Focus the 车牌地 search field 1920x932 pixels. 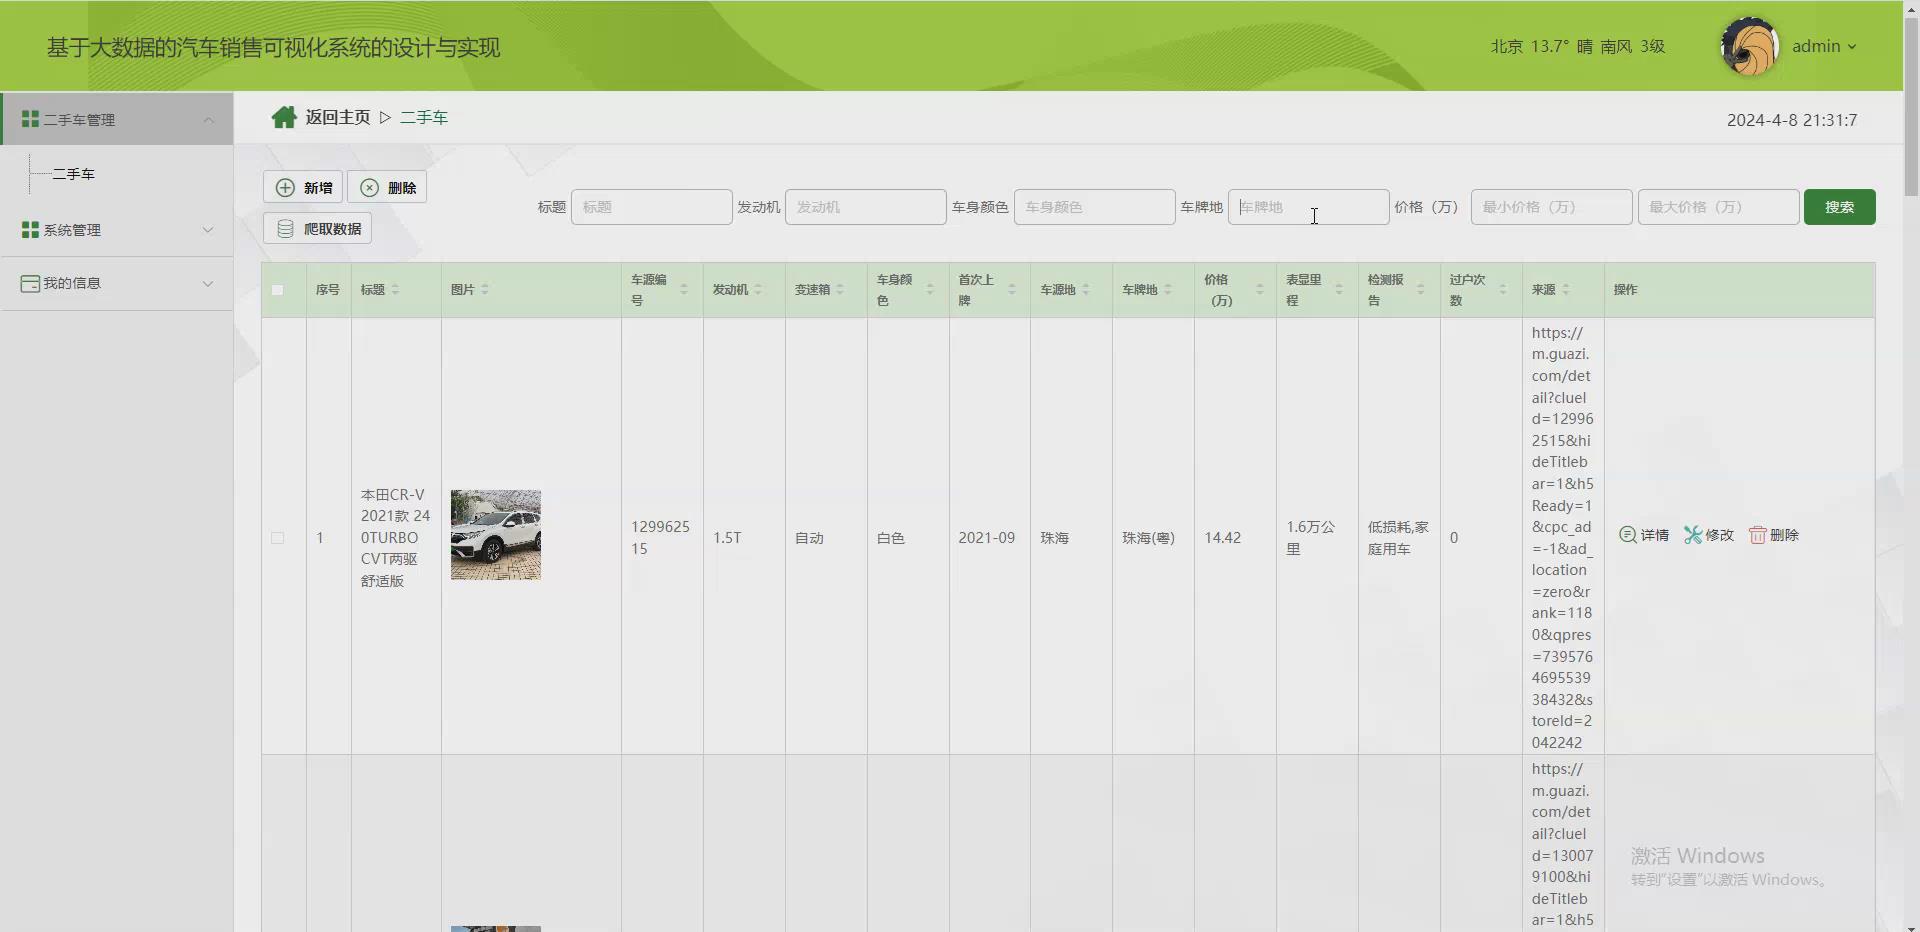point(1309,207)
